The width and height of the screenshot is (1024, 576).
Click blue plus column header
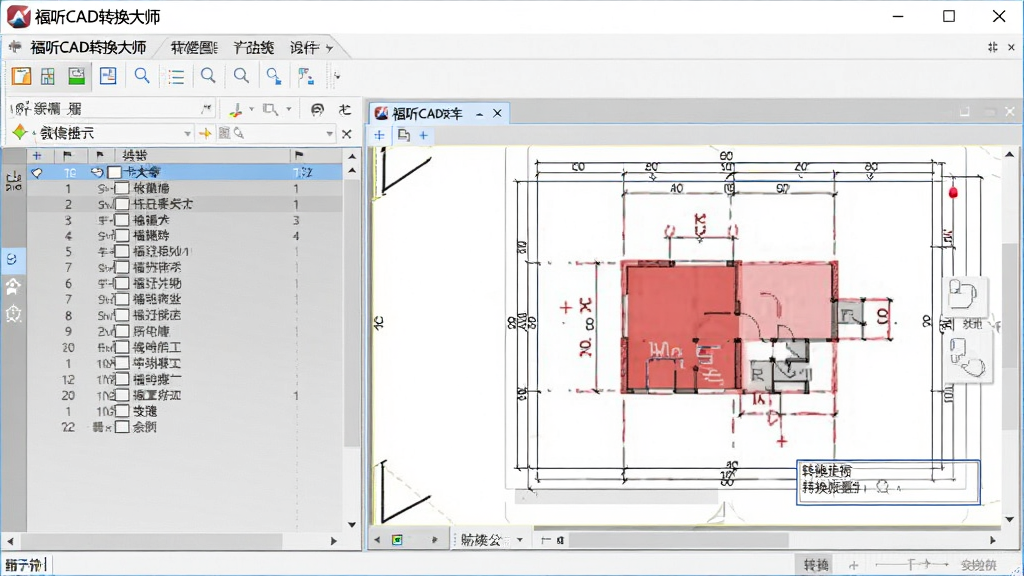(x=37, y=155)
